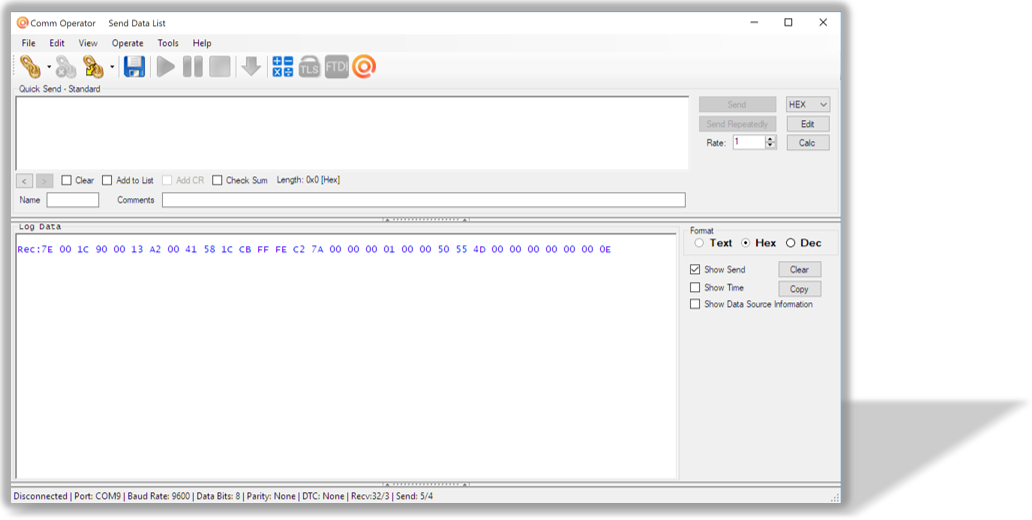The height and width of the screenshot is (520, 1032).
Task: Click the connection settings chain icon
Action: click(93, 66)
